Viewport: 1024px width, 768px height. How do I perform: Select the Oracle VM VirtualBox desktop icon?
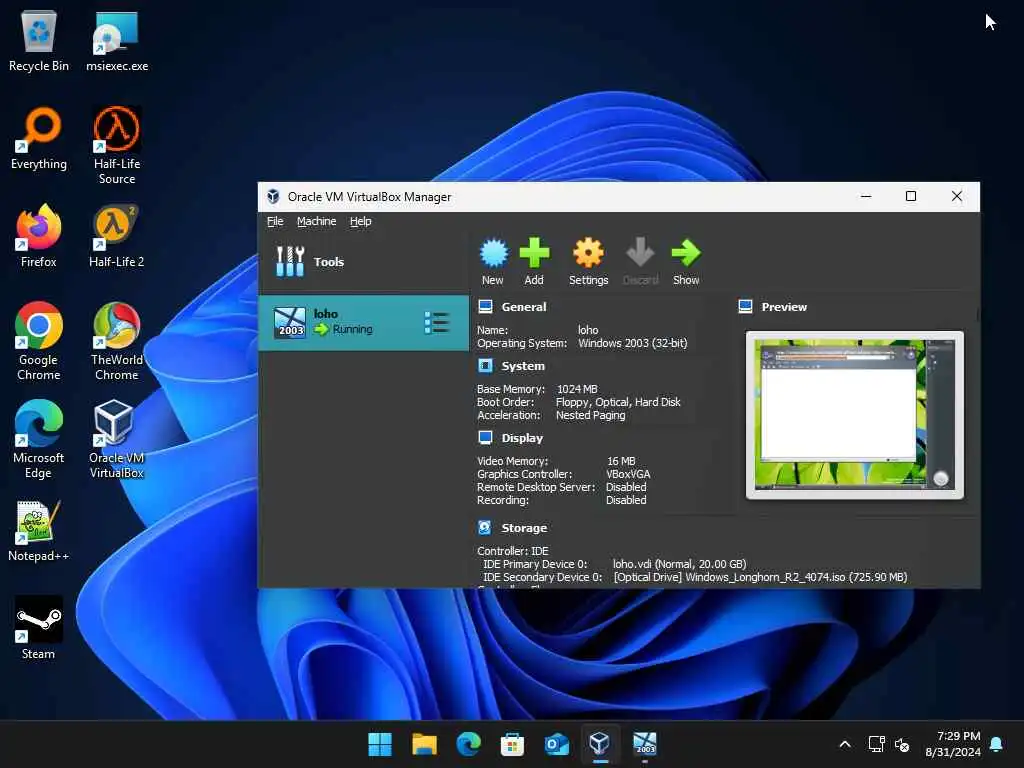(117, 440)
